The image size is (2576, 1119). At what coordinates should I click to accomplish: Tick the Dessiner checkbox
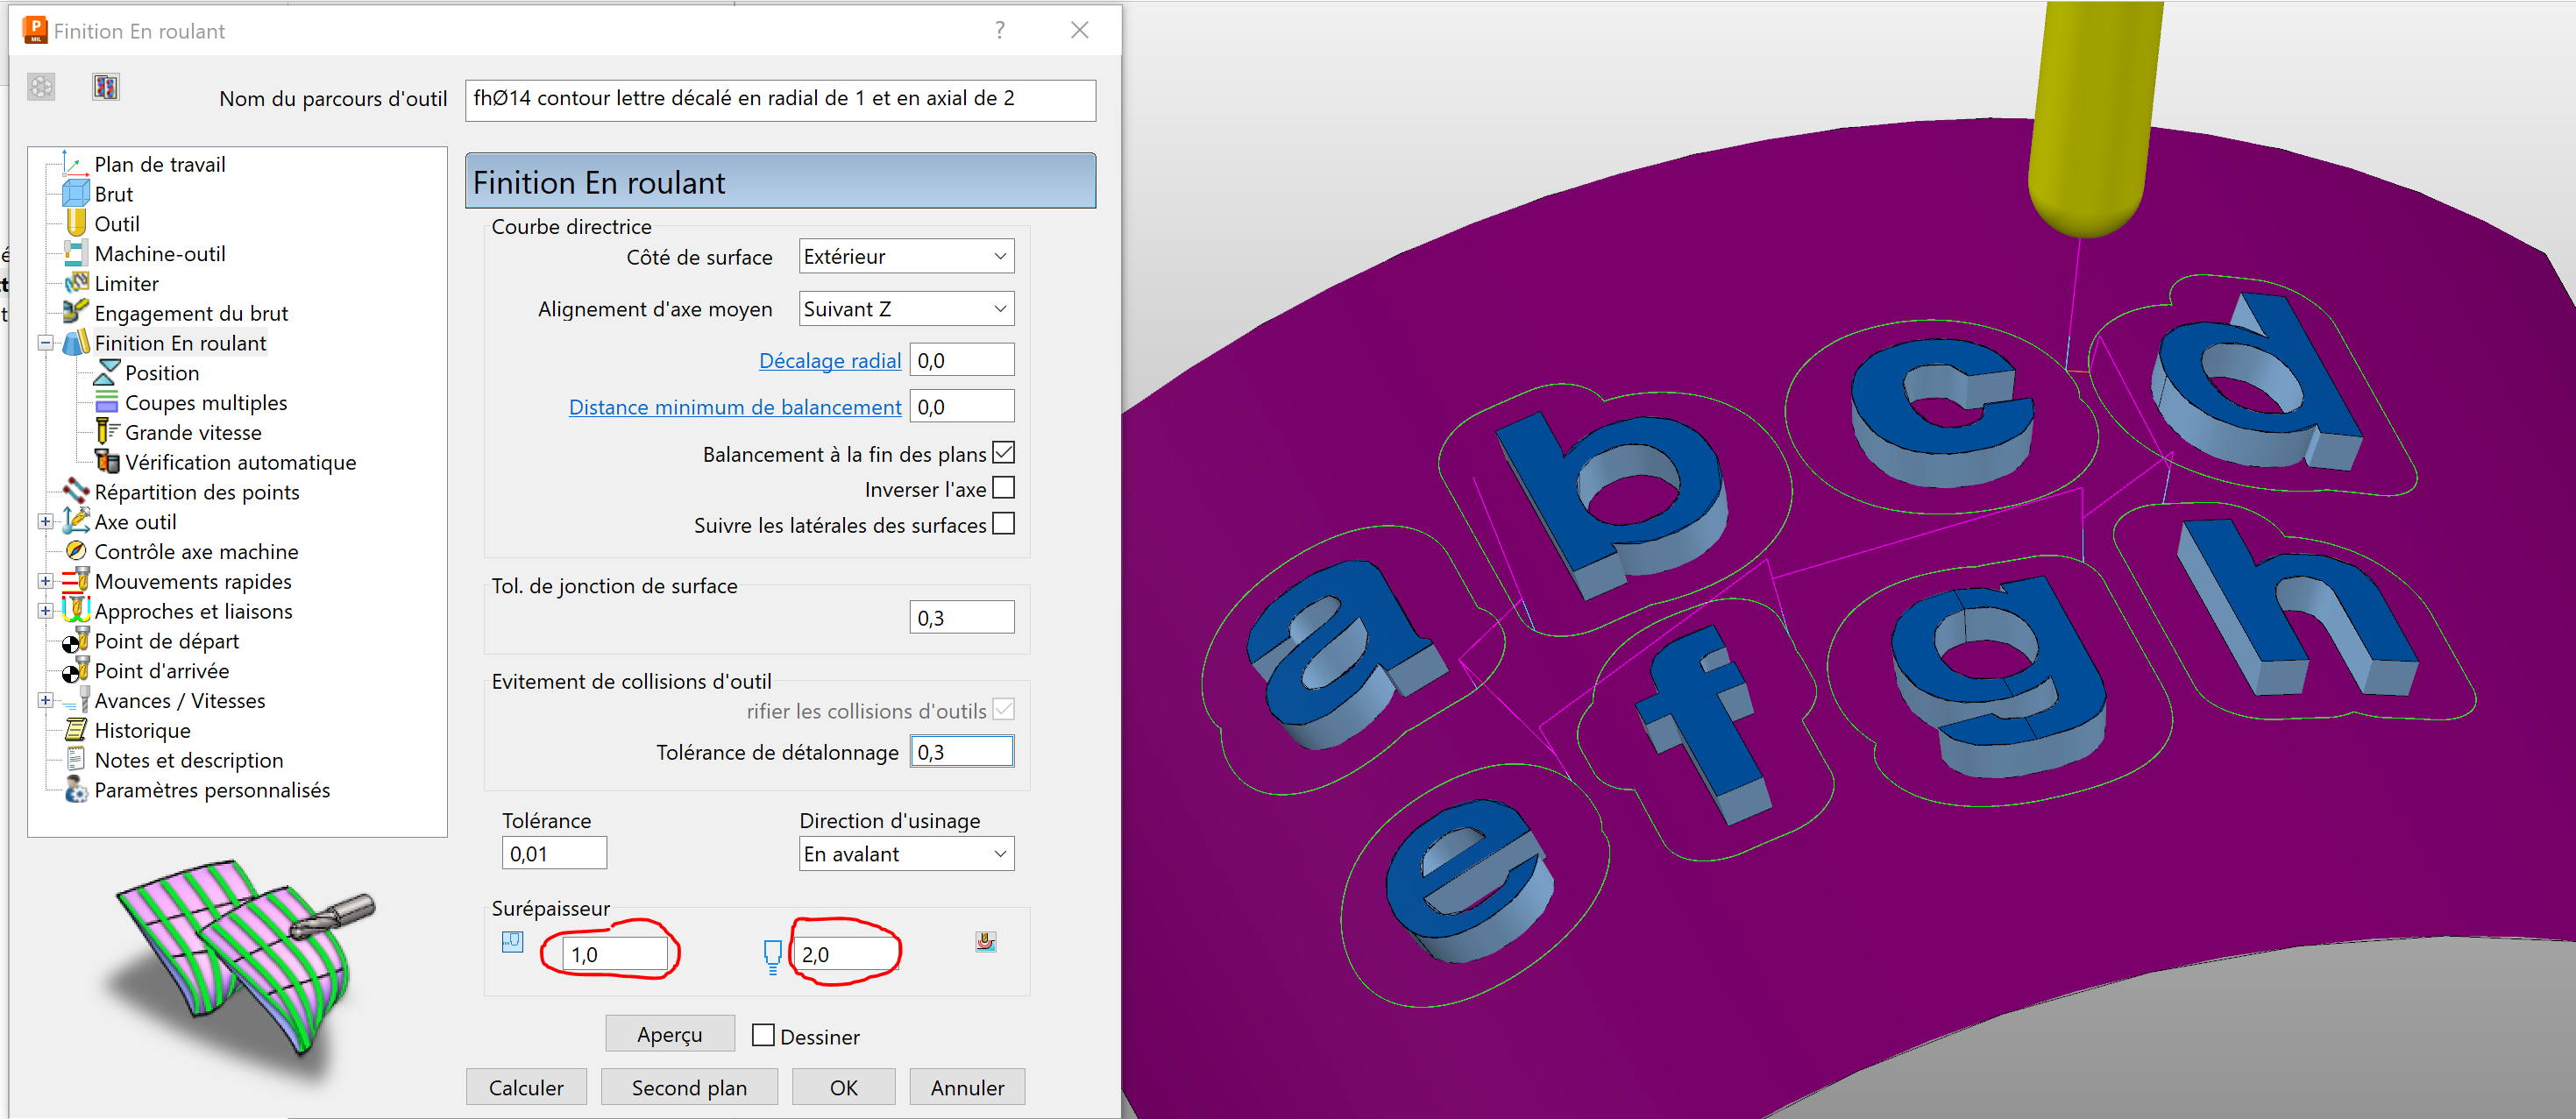(x=763, y=1035)
